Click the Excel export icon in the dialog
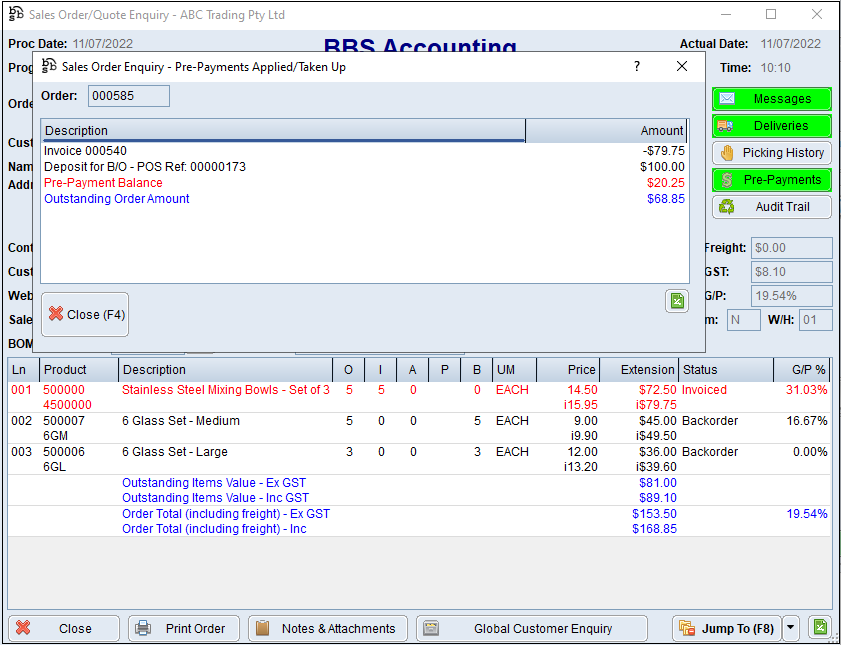 (677, 301)
